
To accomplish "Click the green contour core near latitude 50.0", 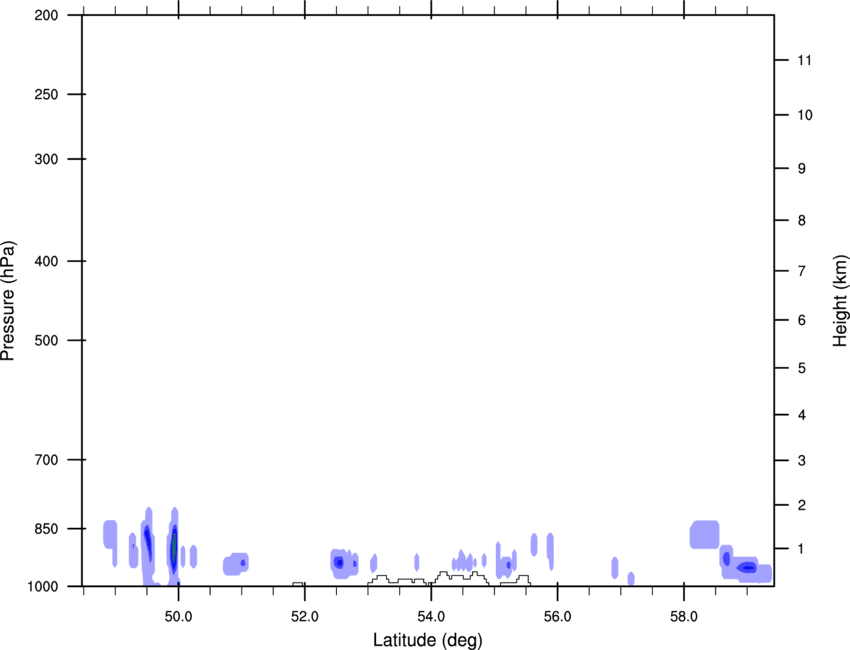I will 174,547.
